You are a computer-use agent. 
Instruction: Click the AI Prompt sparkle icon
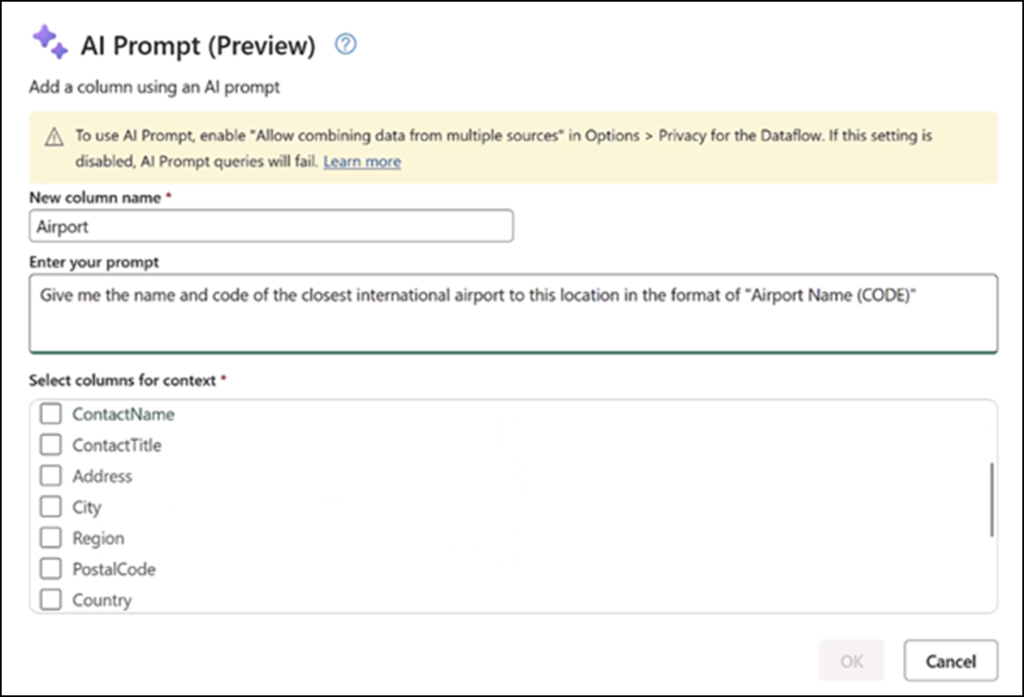coord(50,43)
